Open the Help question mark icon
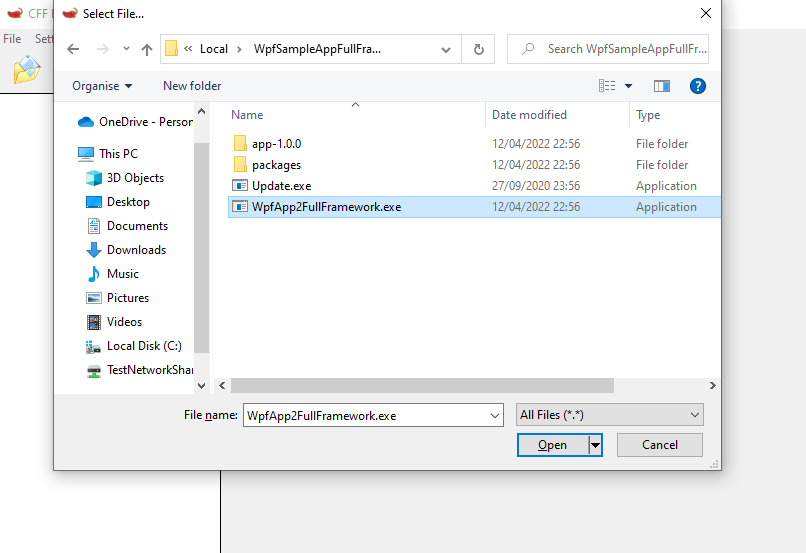806x553 pixels. pyautogui.click(x=698, y=86)
